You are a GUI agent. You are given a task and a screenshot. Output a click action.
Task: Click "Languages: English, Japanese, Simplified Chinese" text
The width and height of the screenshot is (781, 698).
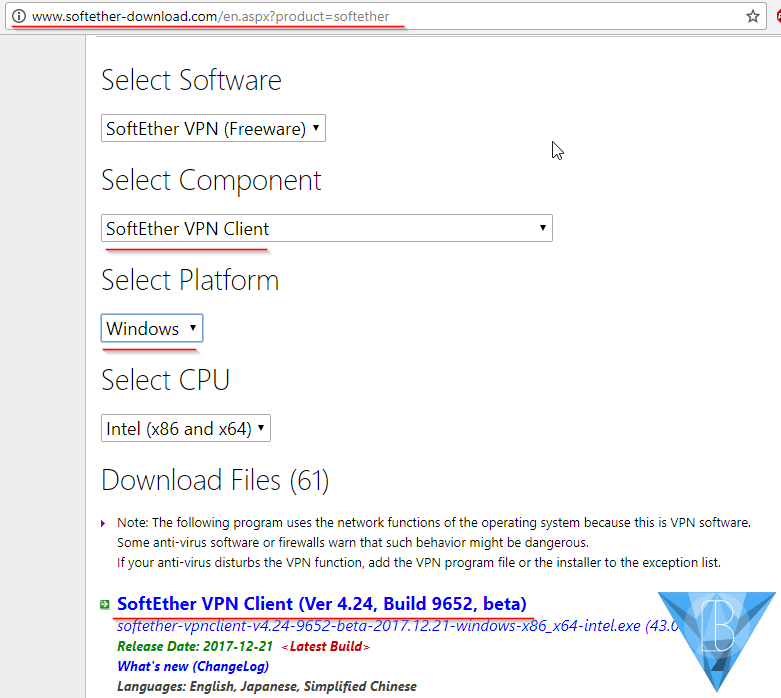(x=267, y=687)
